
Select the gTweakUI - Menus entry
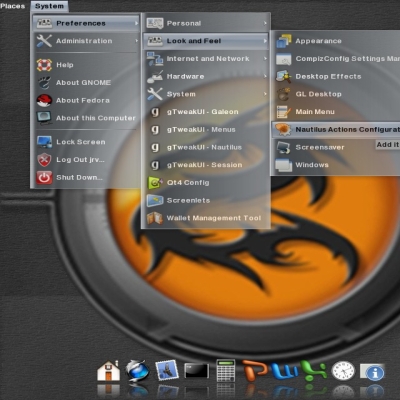coord(206,129)
